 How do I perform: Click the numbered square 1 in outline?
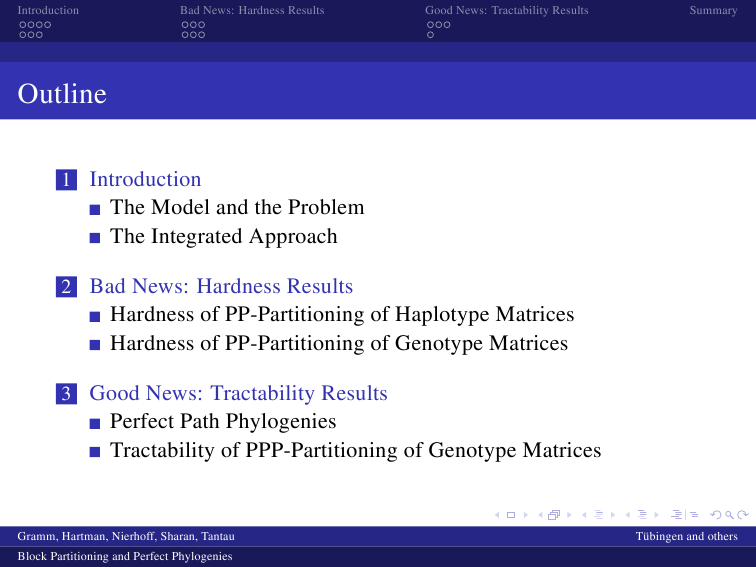coord(67,180)
